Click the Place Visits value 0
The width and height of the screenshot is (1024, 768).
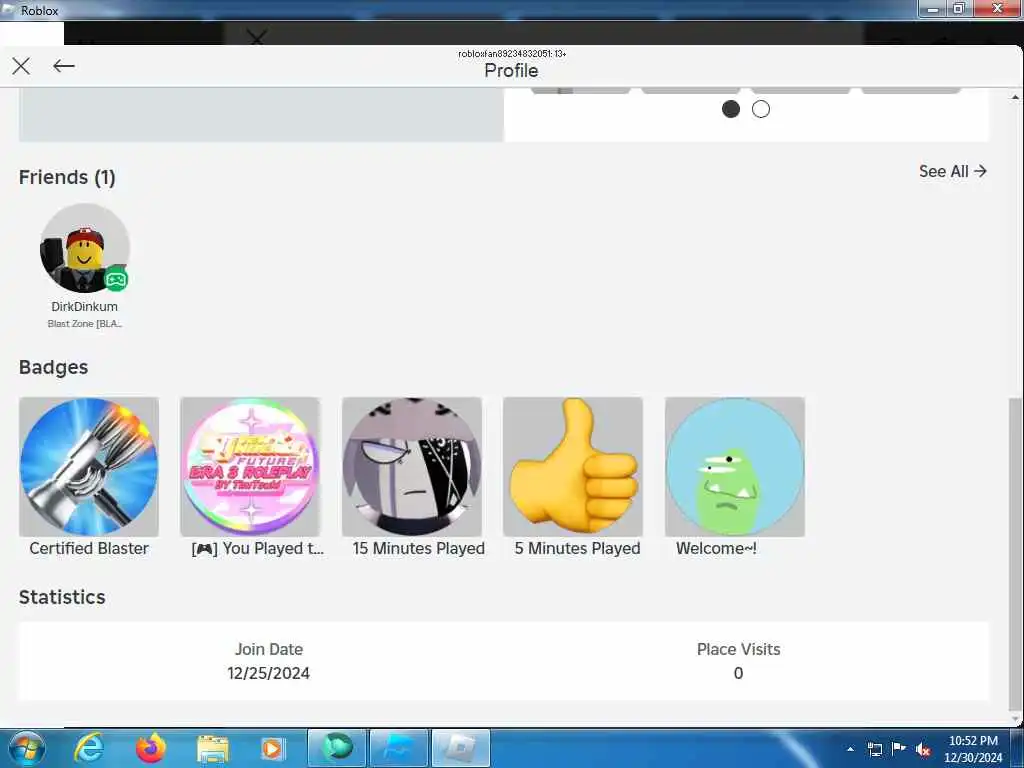(x=739, y=673)
